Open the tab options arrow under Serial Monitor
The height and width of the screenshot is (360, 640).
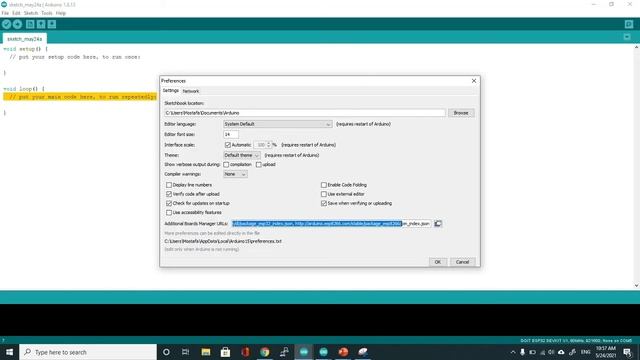[627, 37]
